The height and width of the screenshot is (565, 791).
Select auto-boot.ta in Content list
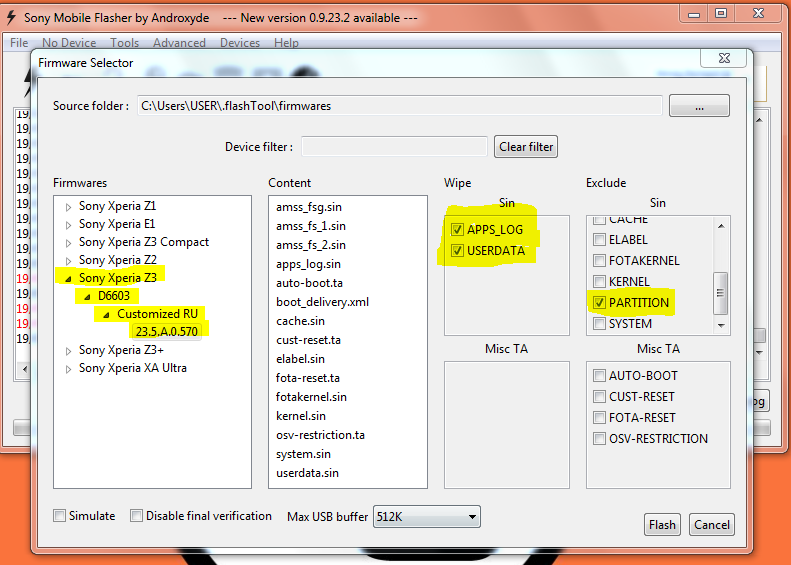coord(309,283)
